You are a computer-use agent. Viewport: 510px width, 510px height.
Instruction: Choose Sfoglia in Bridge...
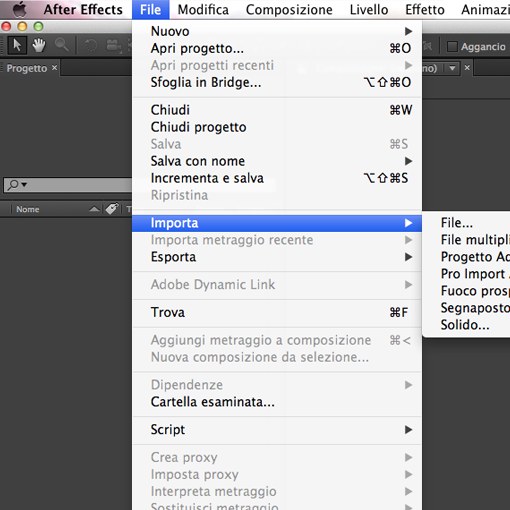click(277, 82)
